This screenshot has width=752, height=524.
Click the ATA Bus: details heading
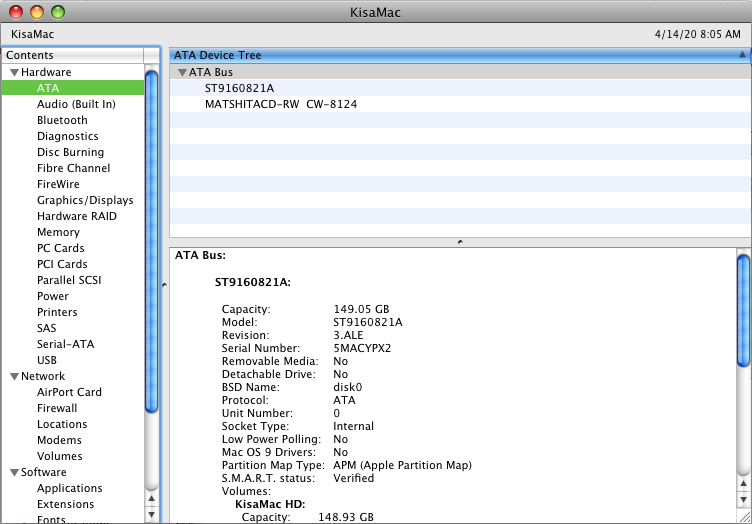pos(200,255)
